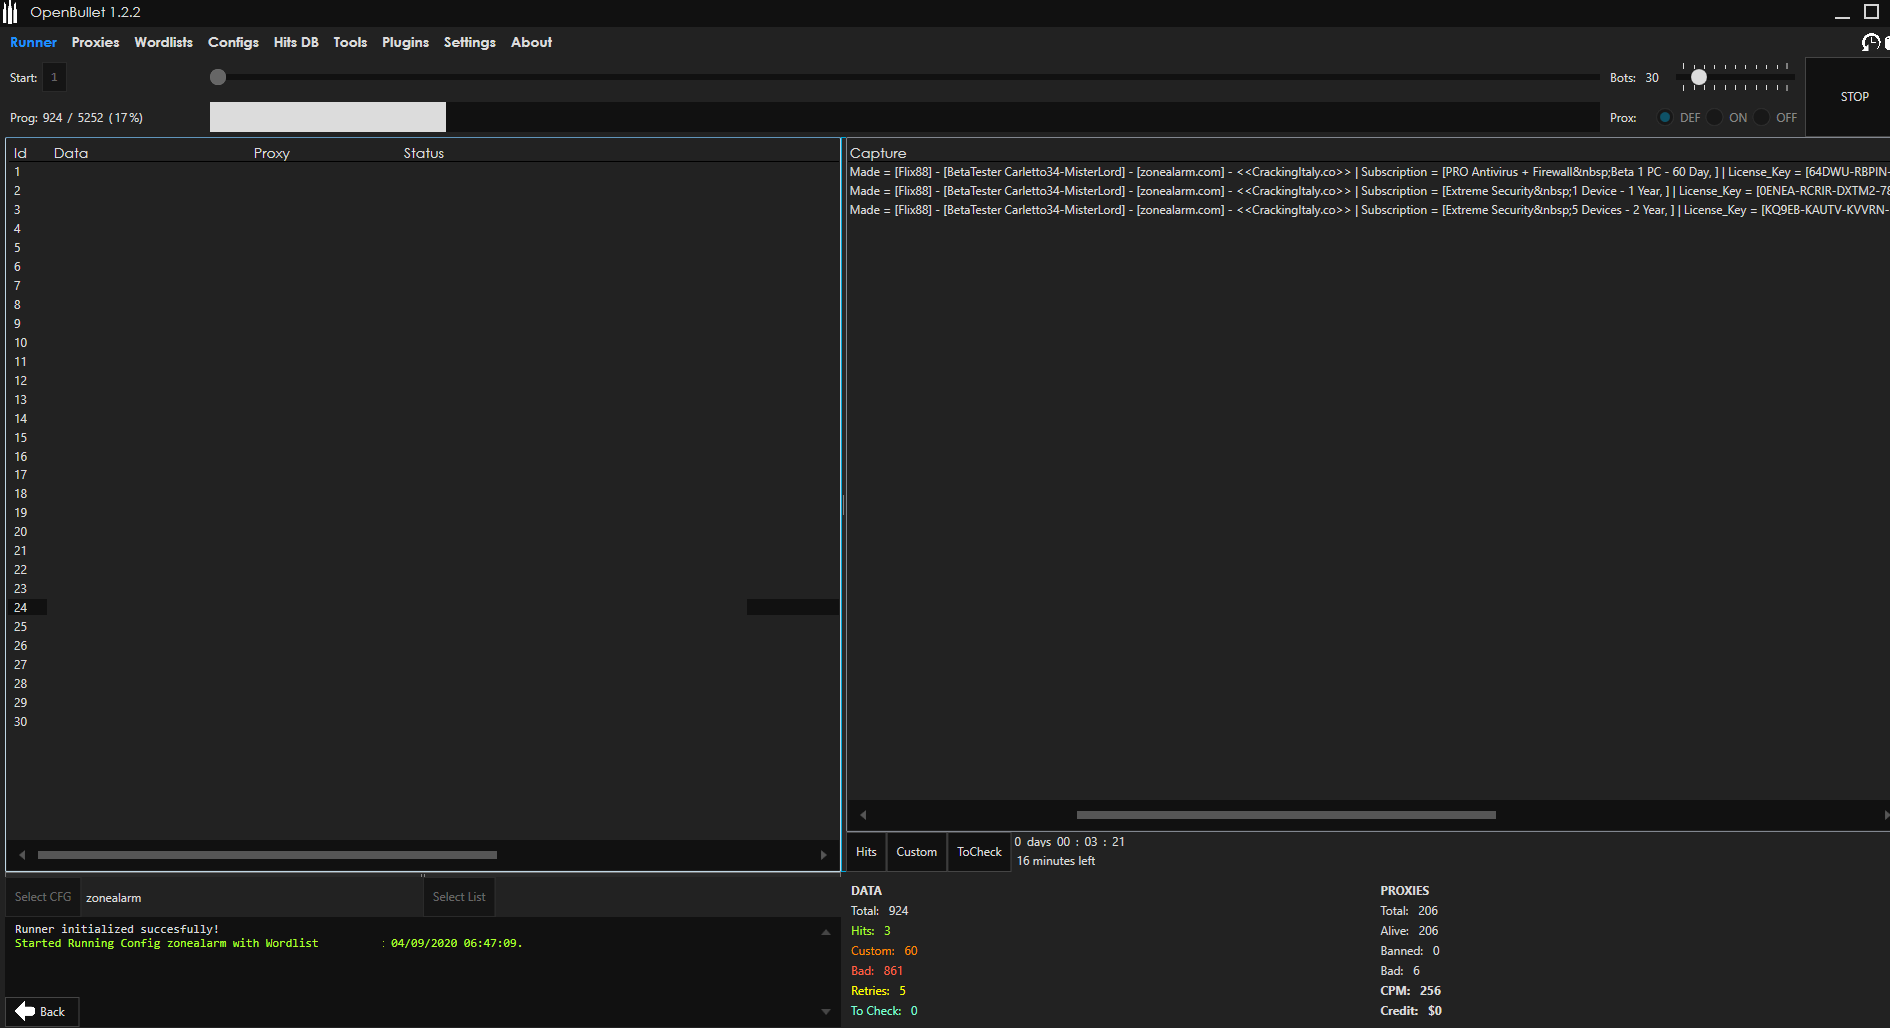Click left scroll arrow of bot list
1890x1028 pixels.
[22, 855]
